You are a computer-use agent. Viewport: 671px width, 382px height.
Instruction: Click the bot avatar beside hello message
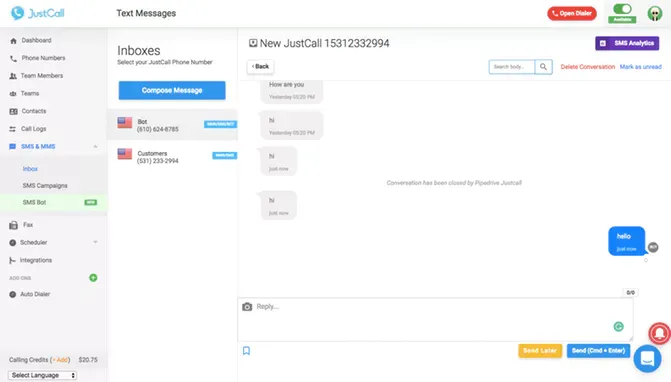pyautogui.click(x=653, y=247)
